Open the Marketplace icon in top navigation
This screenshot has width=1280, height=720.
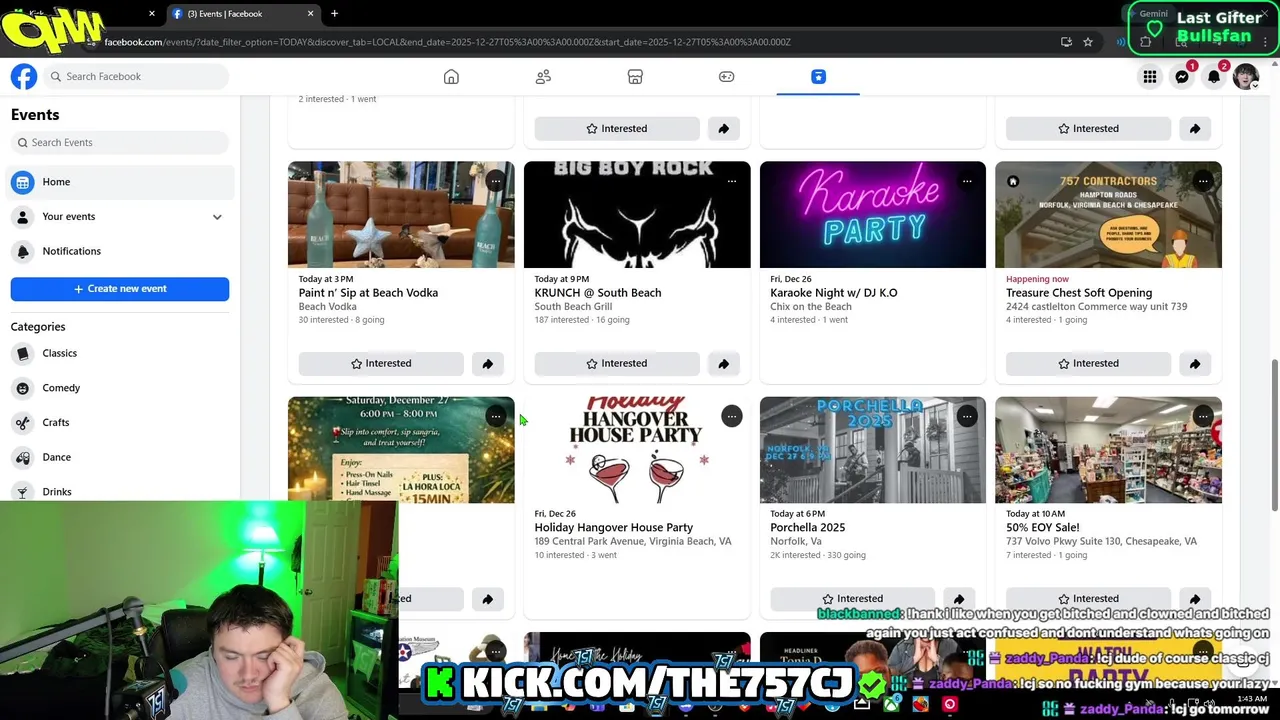tap(634, 77)
